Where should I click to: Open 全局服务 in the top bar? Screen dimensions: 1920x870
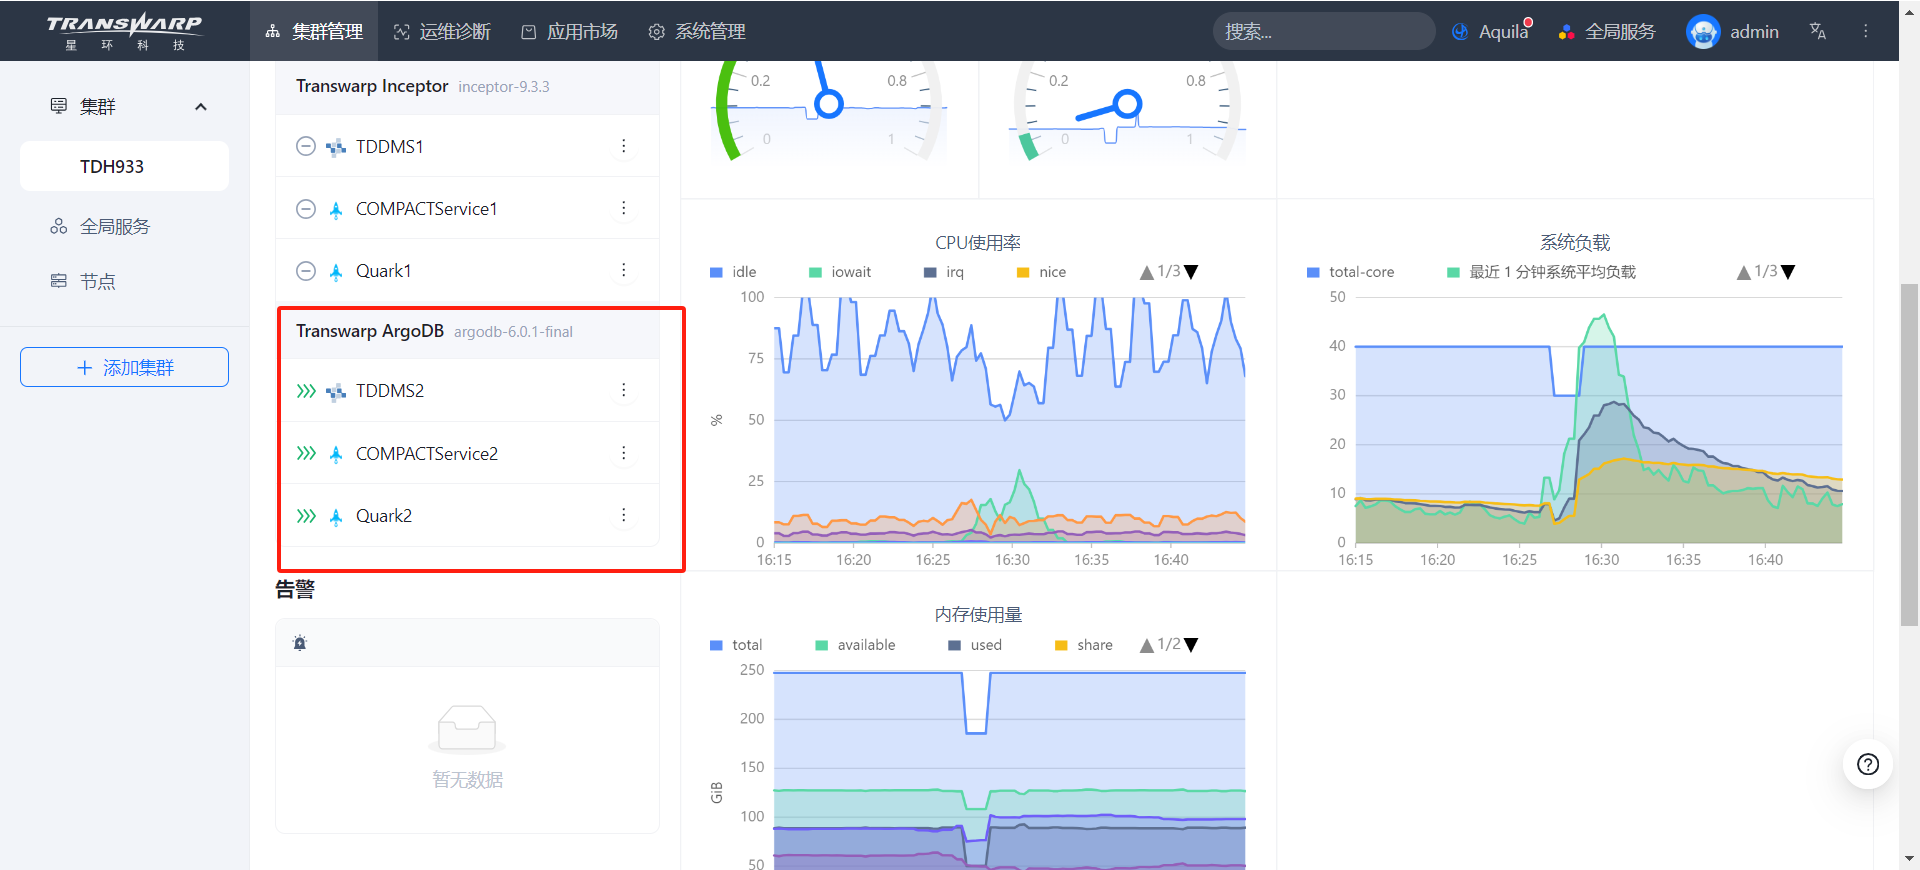coord(1607,31)
